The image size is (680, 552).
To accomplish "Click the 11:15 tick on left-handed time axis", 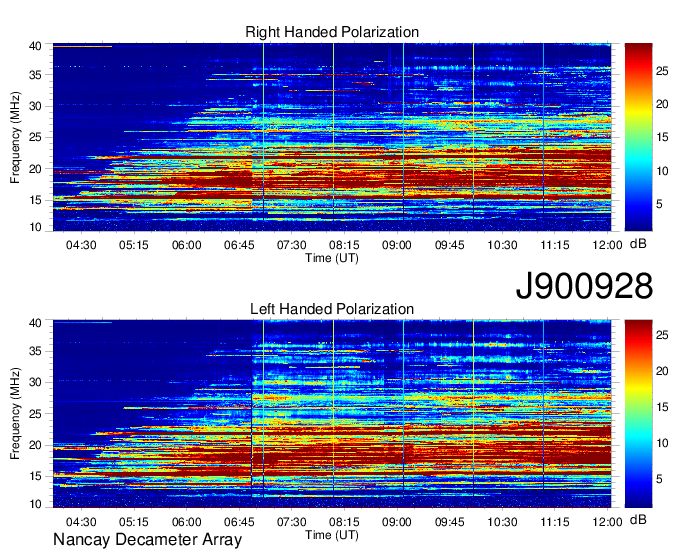I will [x=555, y=522].
